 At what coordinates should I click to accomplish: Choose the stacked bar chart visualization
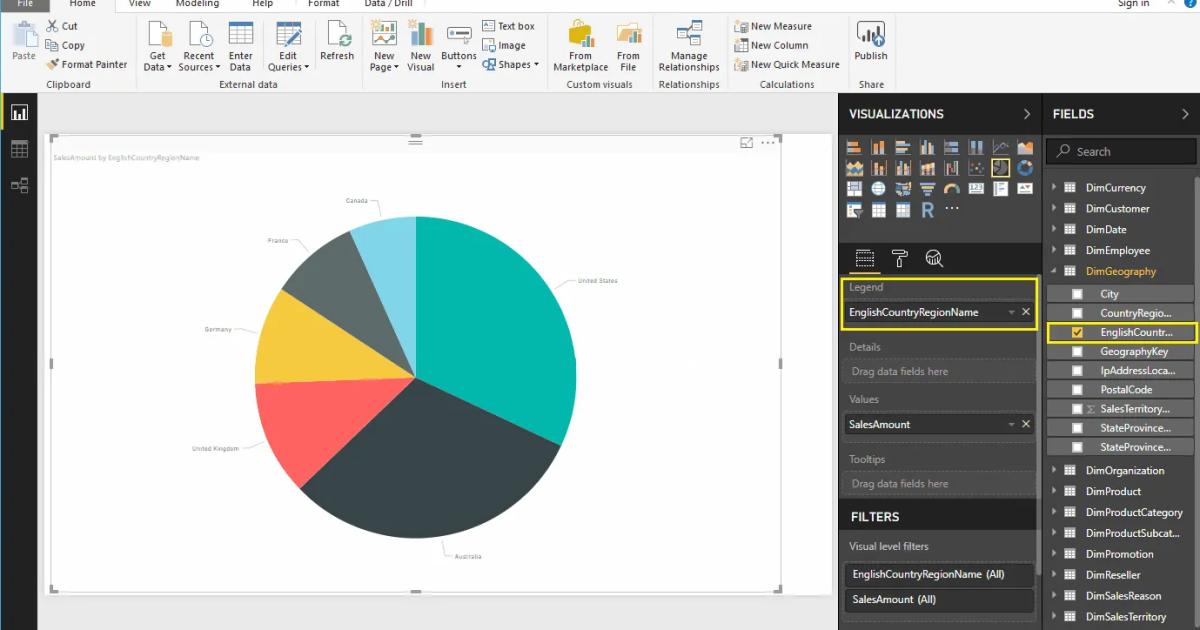click(x=854, y=147)
